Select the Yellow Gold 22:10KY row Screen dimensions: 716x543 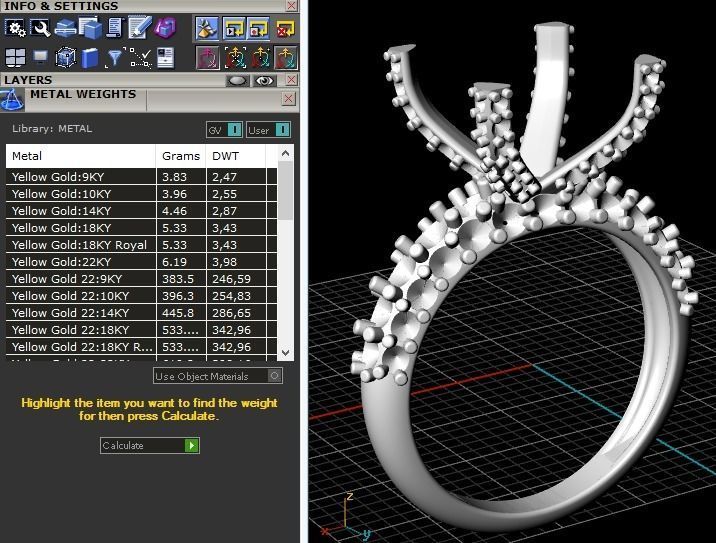click(x=142, y=295)
